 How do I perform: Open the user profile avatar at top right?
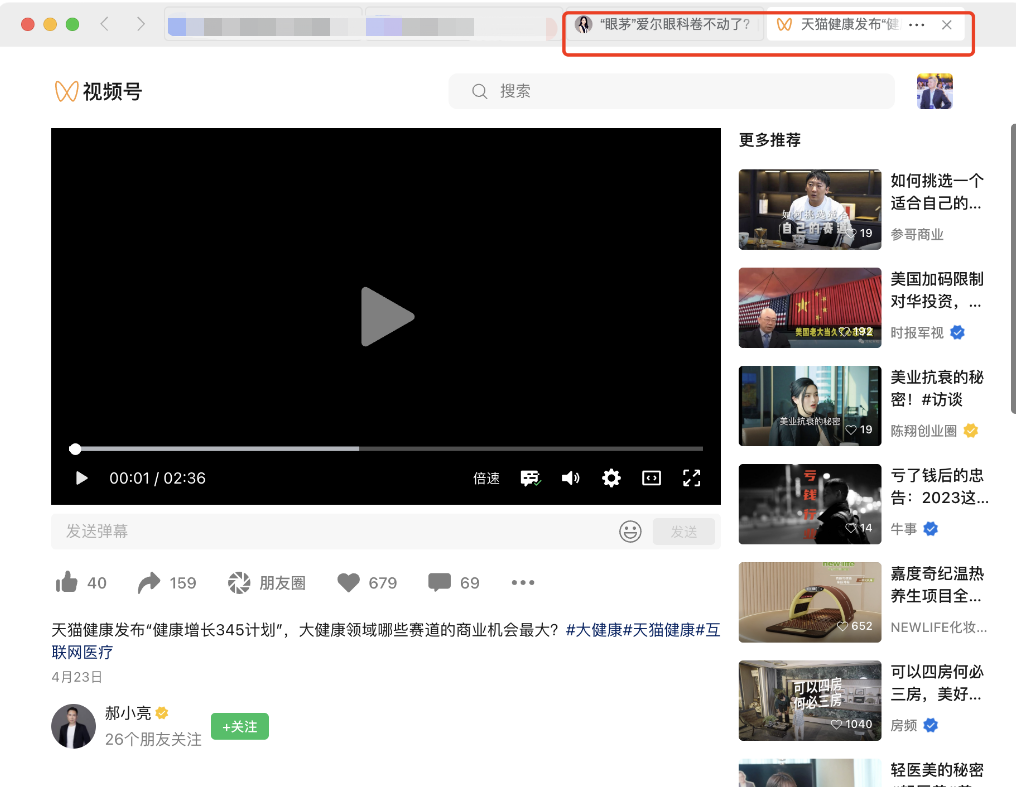934,91
